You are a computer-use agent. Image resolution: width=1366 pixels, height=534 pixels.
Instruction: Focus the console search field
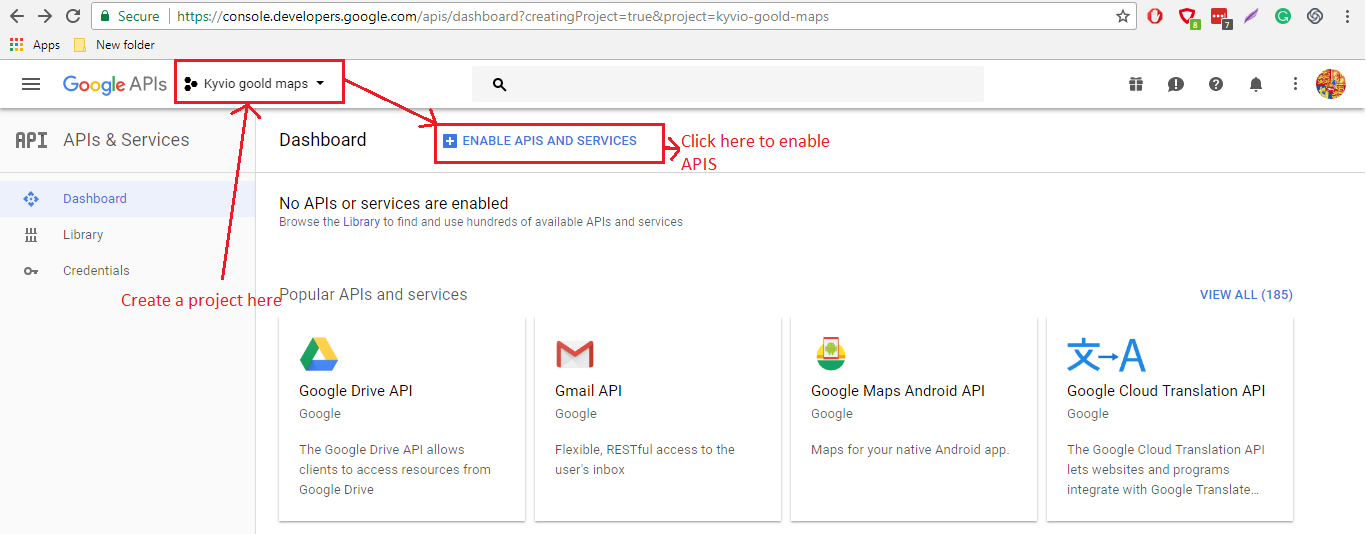click(x=728, y=85)
